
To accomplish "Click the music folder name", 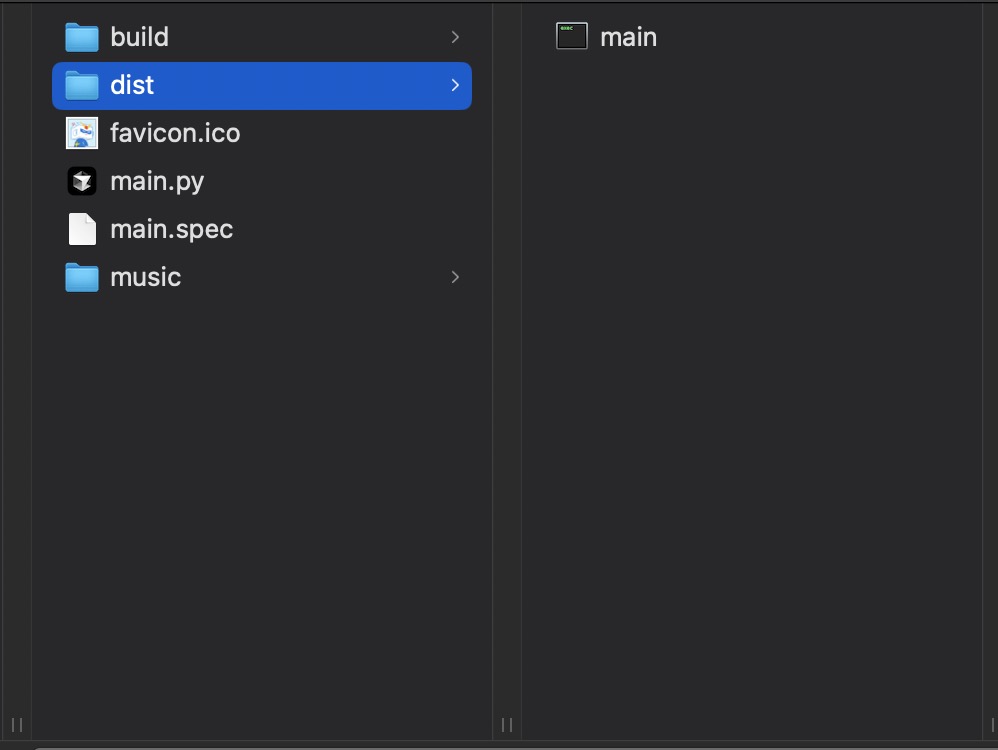I will 145,278.
